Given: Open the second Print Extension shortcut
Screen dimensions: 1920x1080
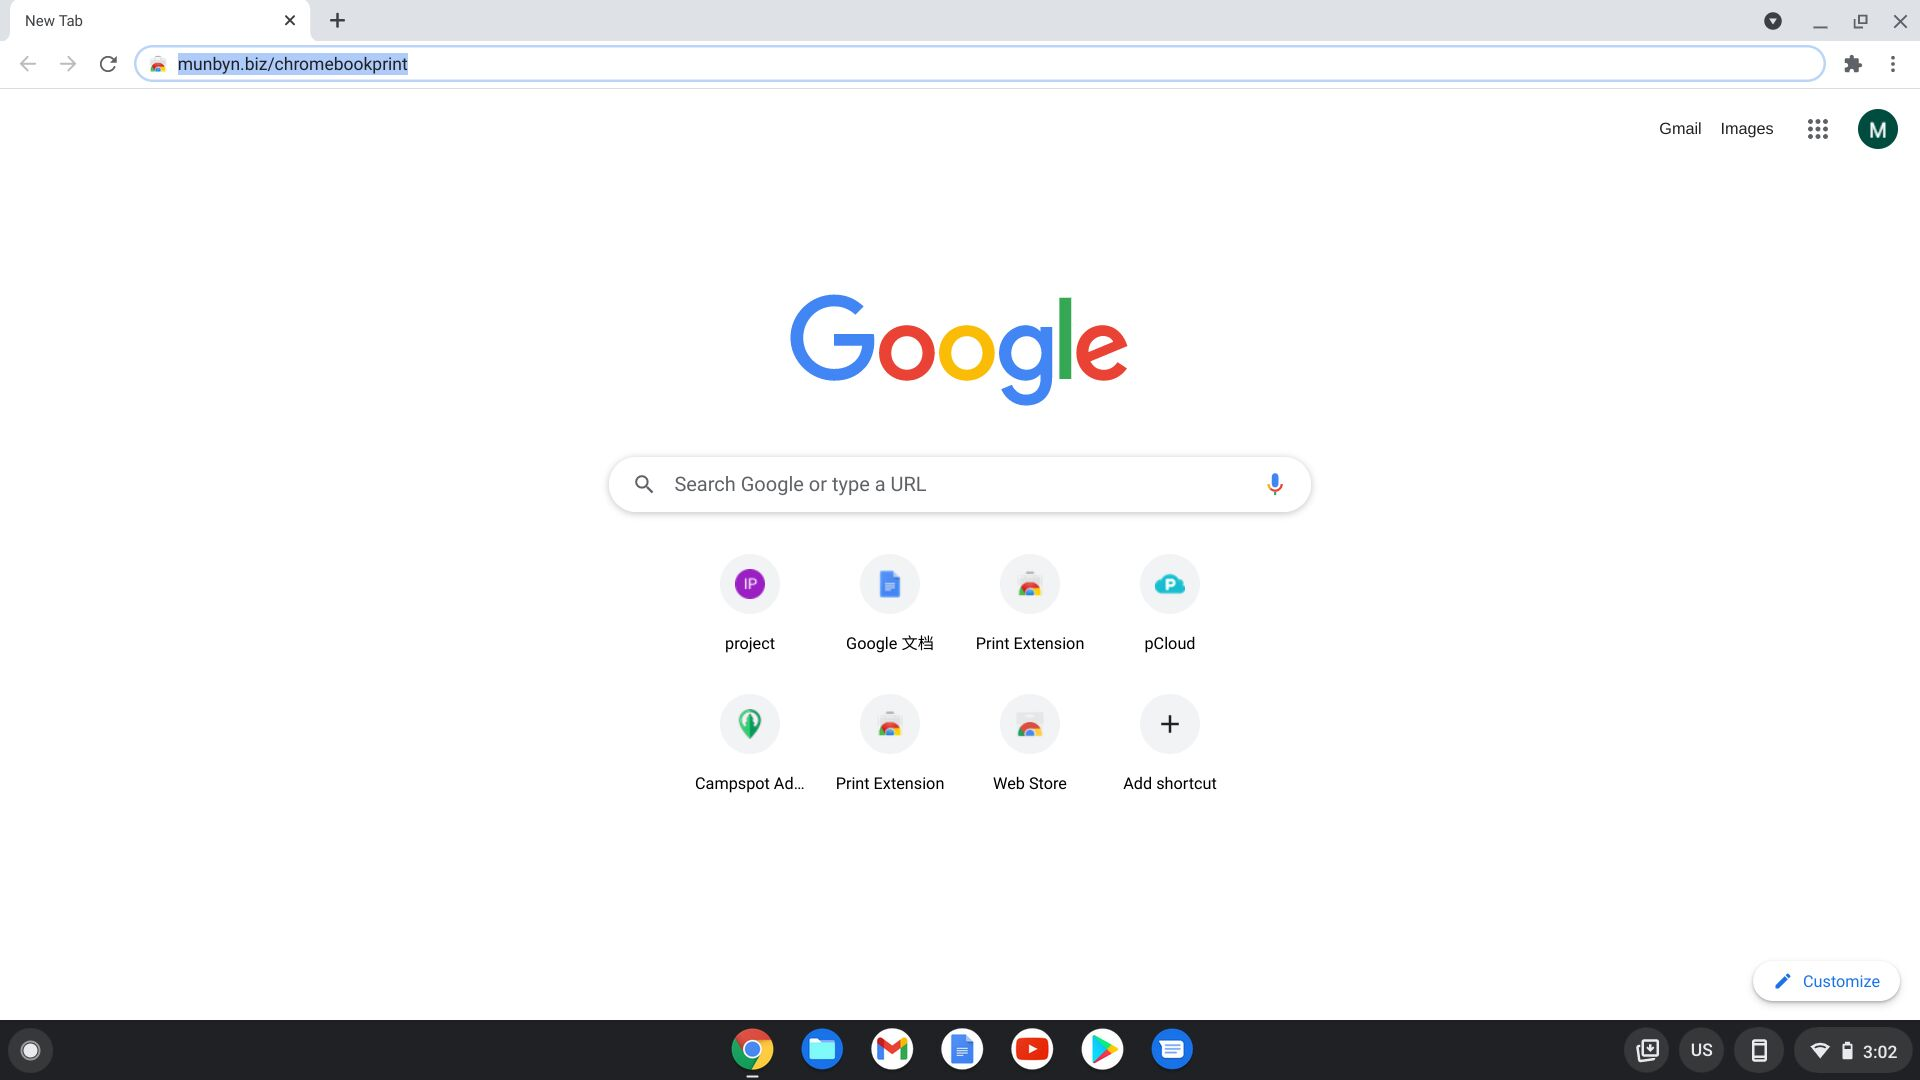Looking at the screenshot, I should tap(890, 723).
